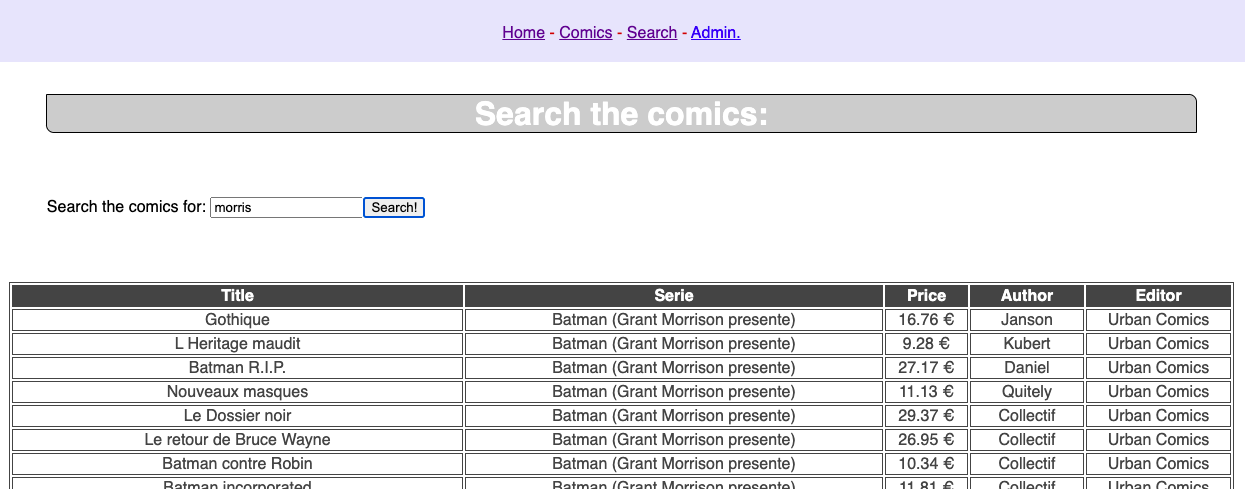1245x489 pixels.
Task: Click the Title column header
Action: (237, 295)
